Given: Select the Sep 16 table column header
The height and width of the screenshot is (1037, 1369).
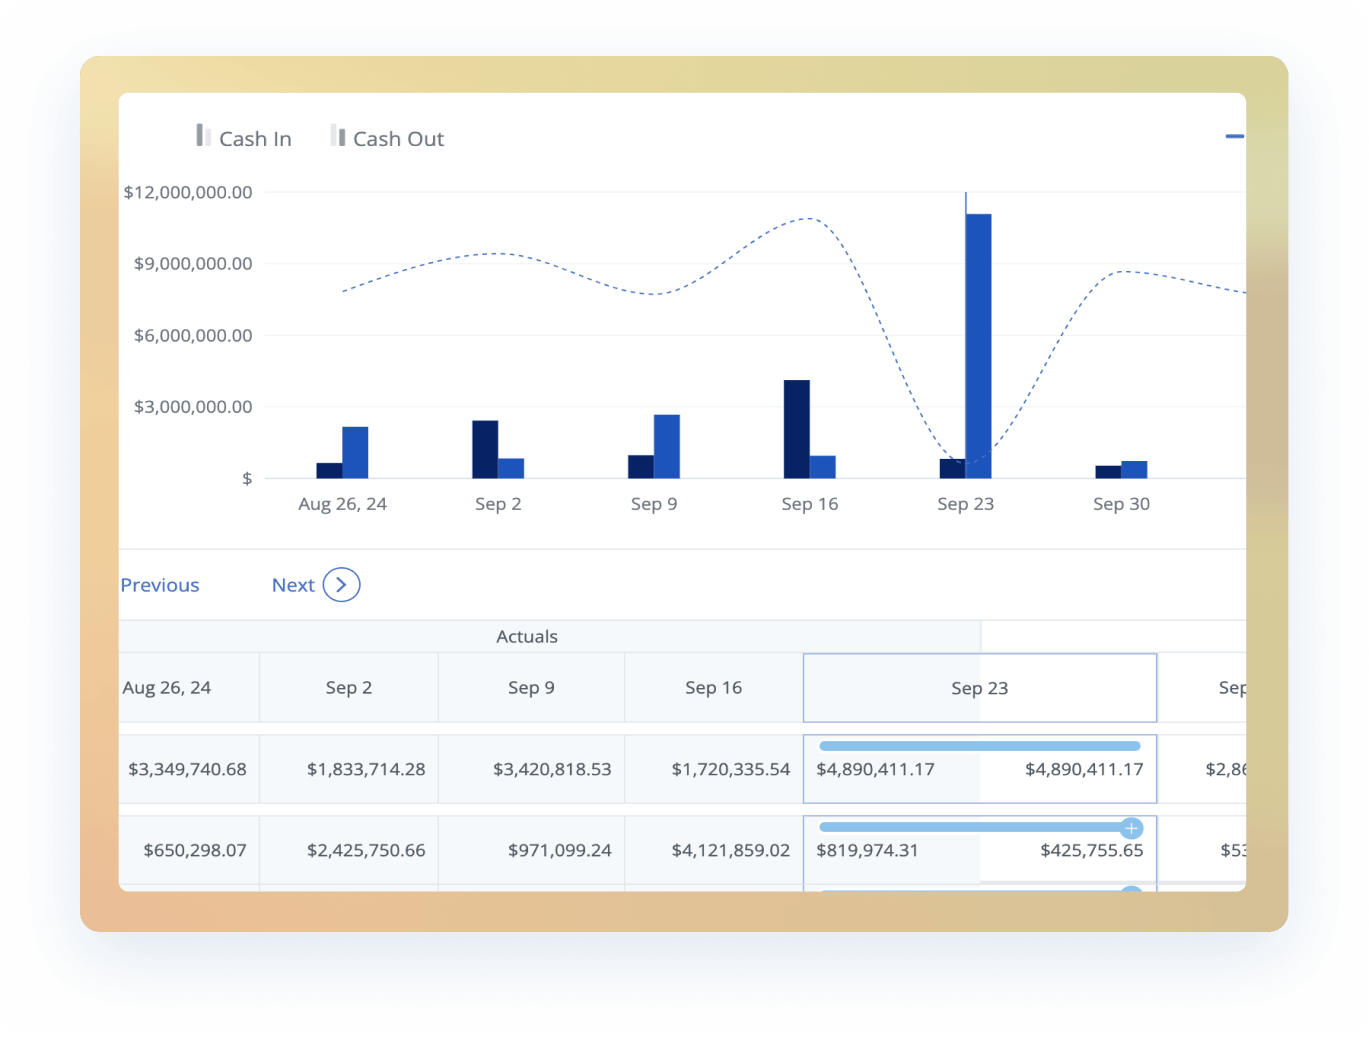Looking at the screenshot, I should point(713,688).
